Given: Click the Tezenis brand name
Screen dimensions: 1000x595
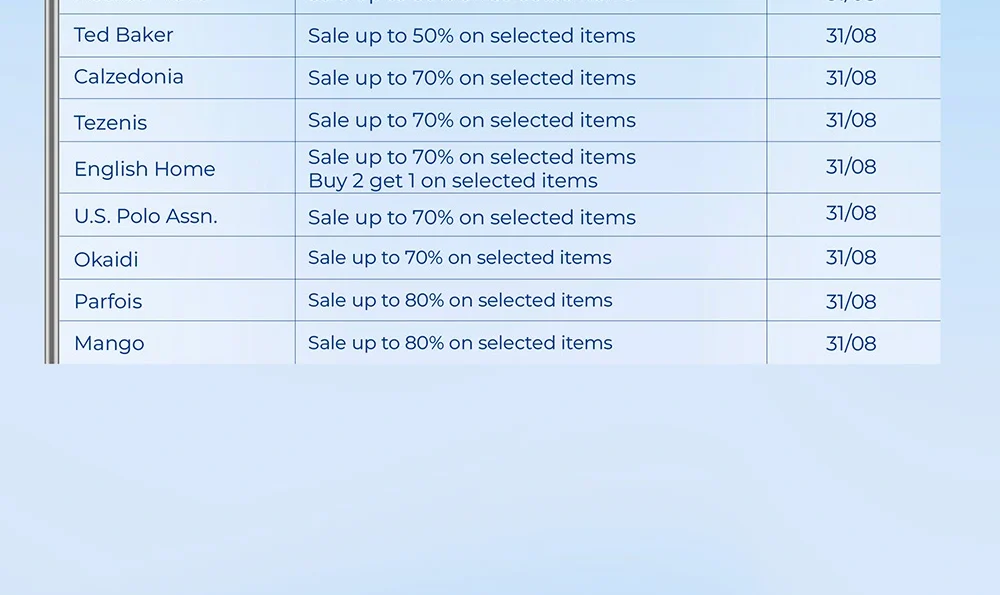Looking at the screenshot, I should [111, 122].
